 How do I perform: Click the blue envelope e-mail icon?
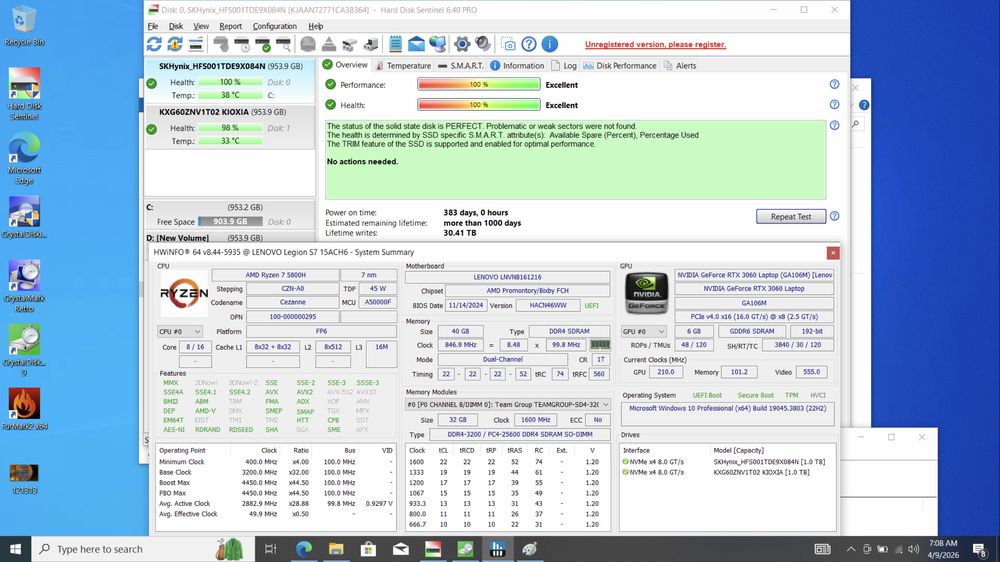(416, 44)
